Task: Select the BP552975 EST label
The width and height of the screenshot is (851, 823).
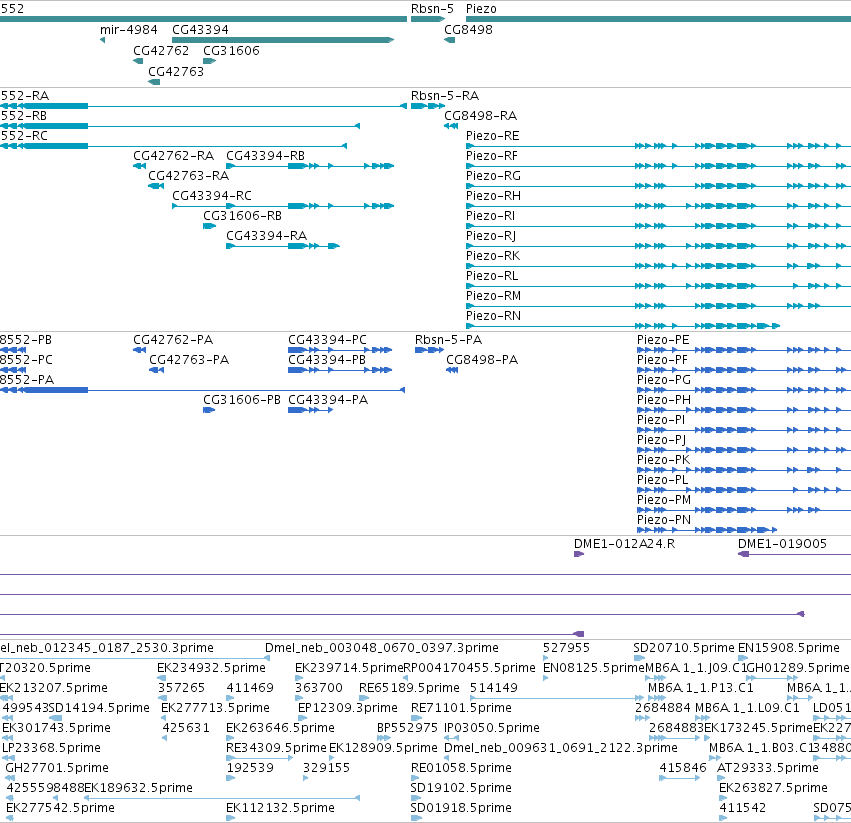Action: (407, 728)
